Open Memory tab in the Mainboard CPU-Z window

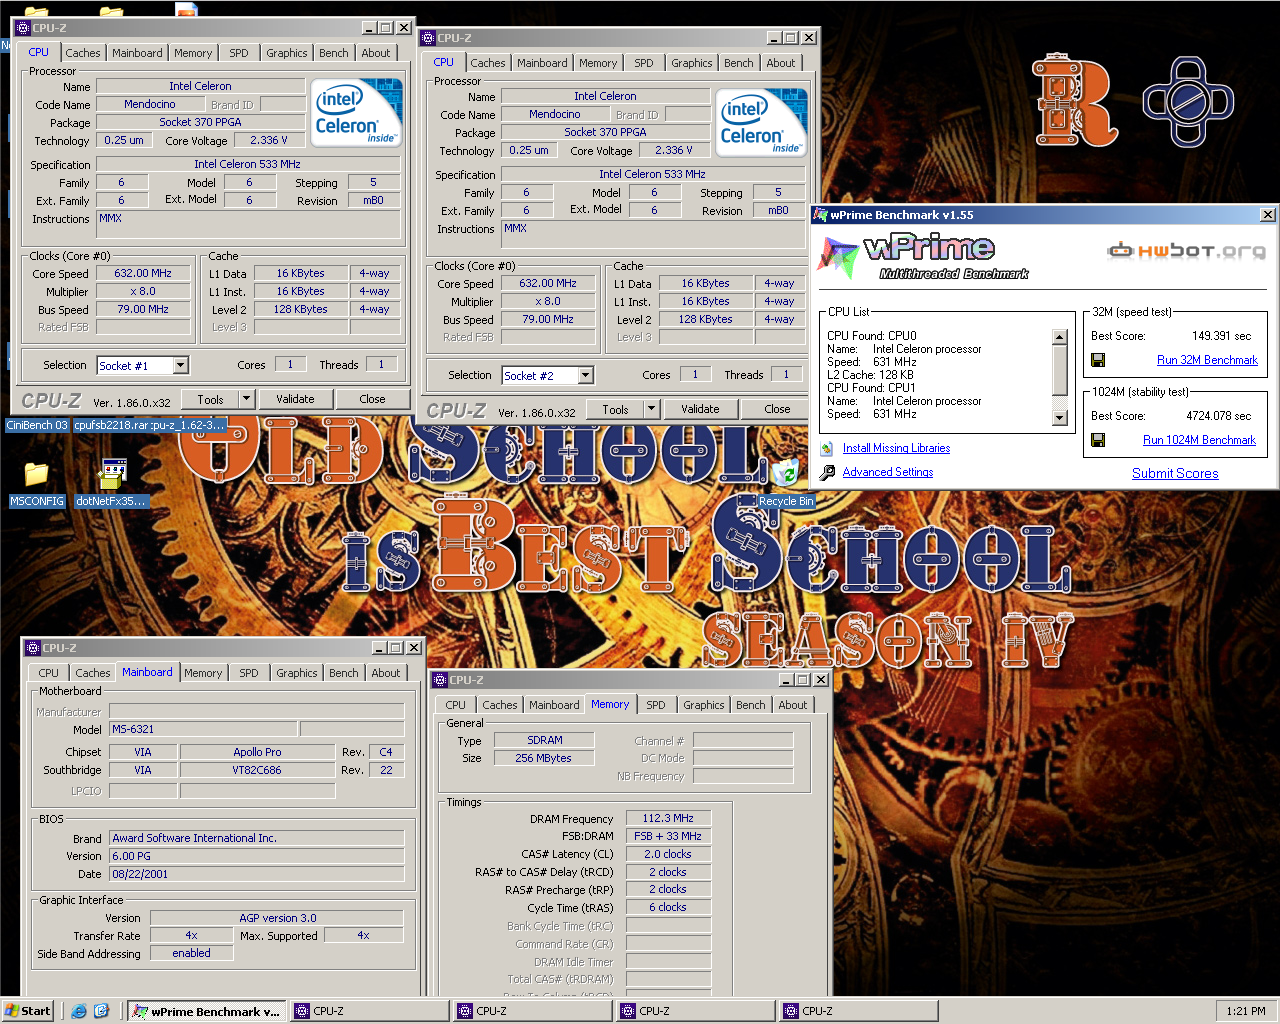pyautogui.click(x=203, y=673)
